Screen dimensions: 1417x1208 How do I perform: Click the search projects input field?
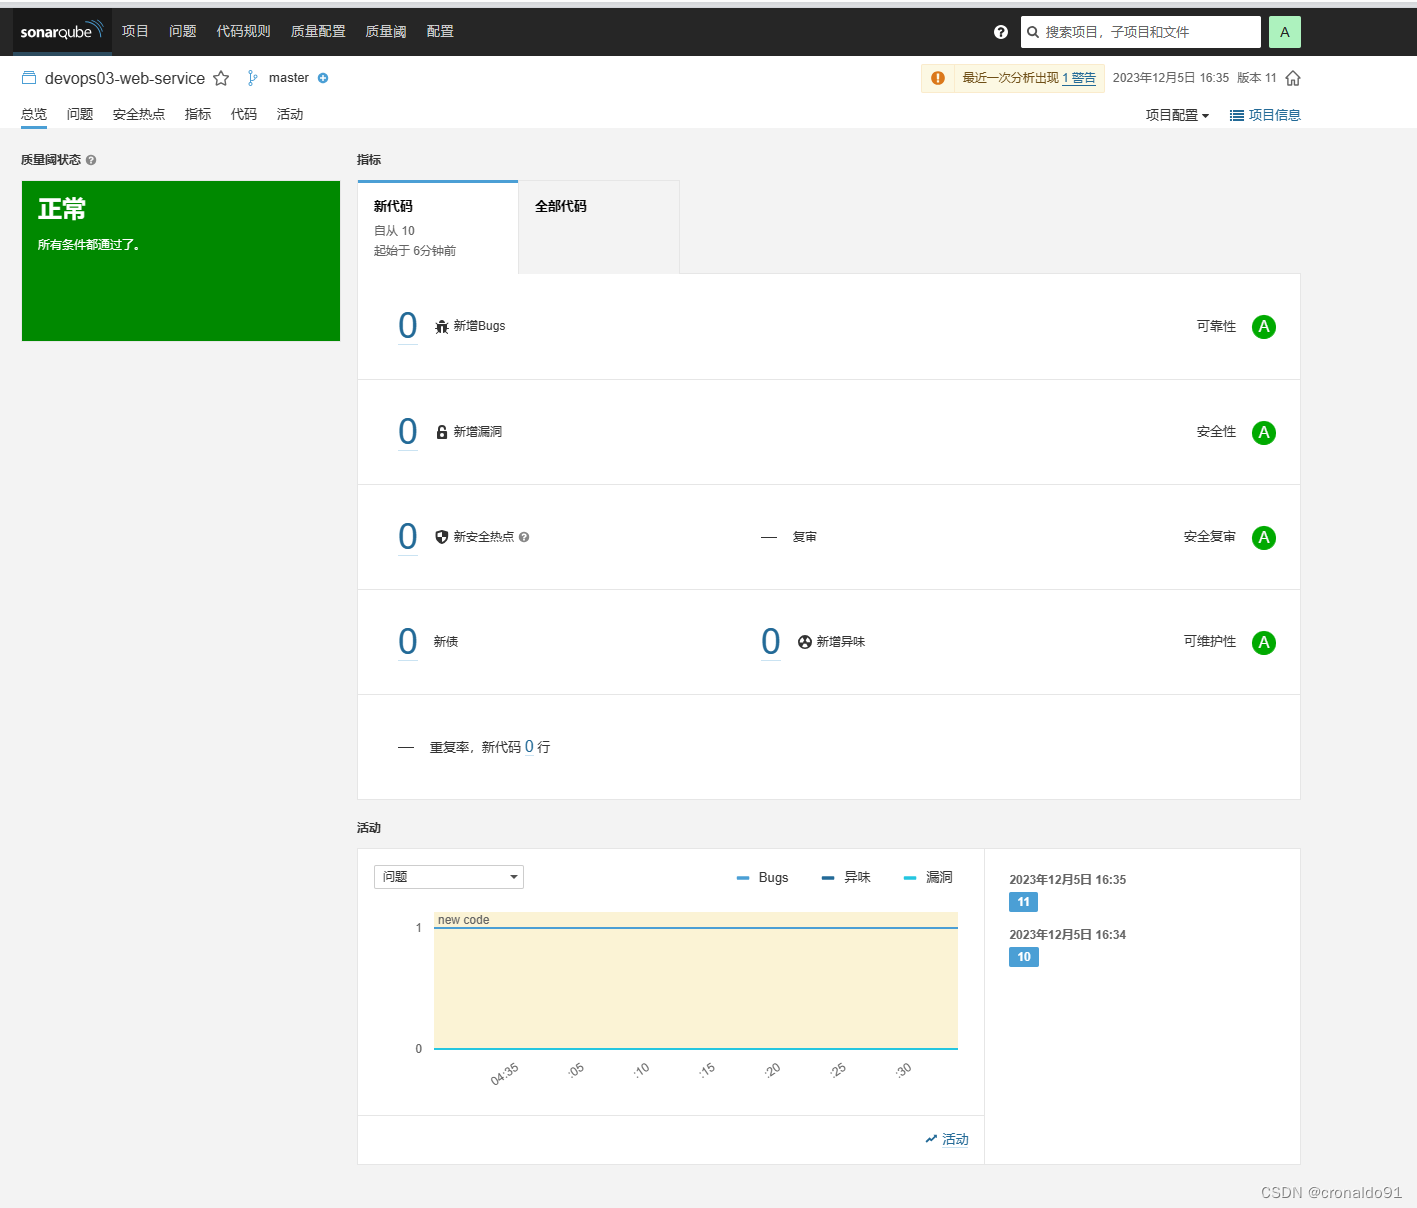click(x=1141, y=32)
